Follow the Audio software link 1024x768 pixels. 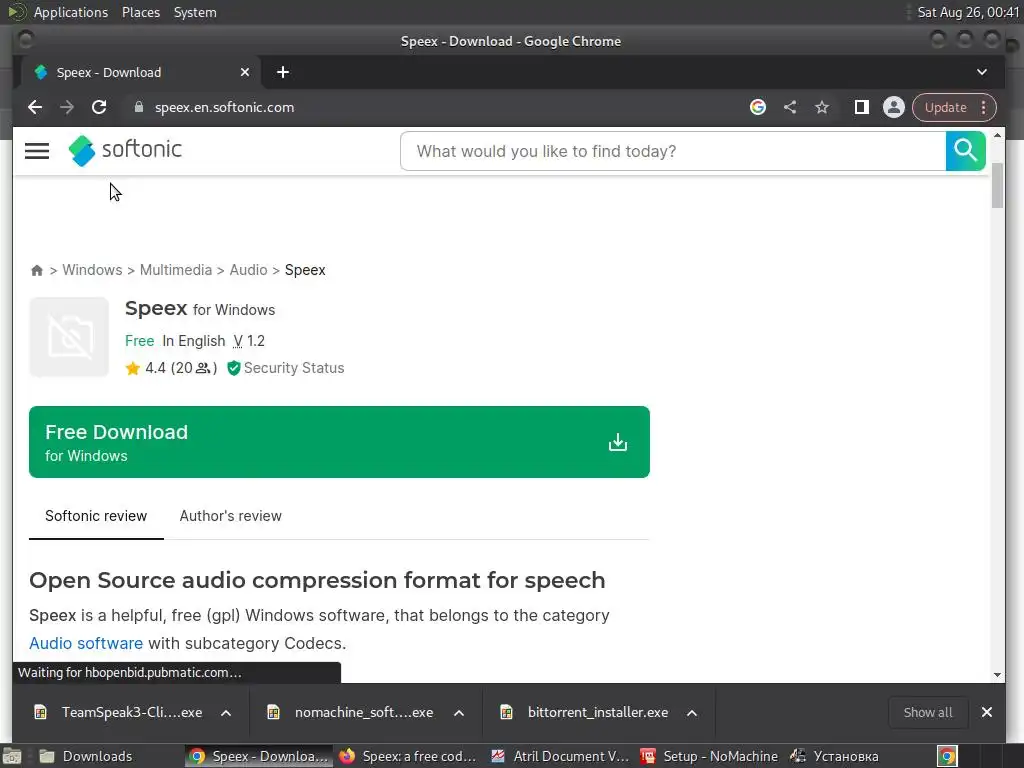pos(86,643)
